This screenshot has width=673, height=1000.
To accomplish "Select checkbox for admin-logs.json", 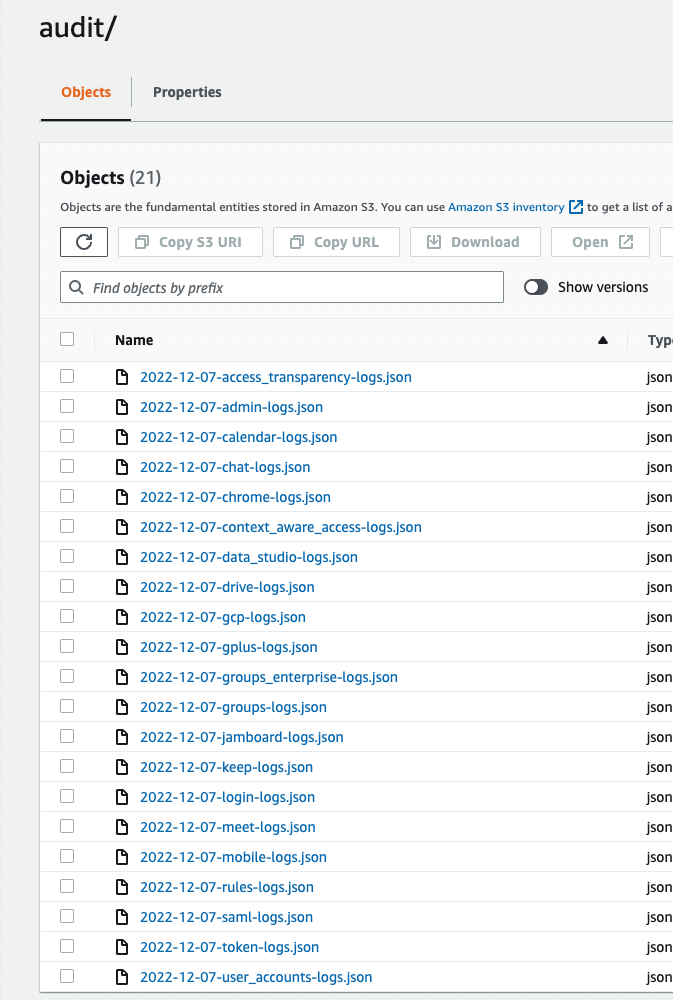I will click(x=67, y=406).
